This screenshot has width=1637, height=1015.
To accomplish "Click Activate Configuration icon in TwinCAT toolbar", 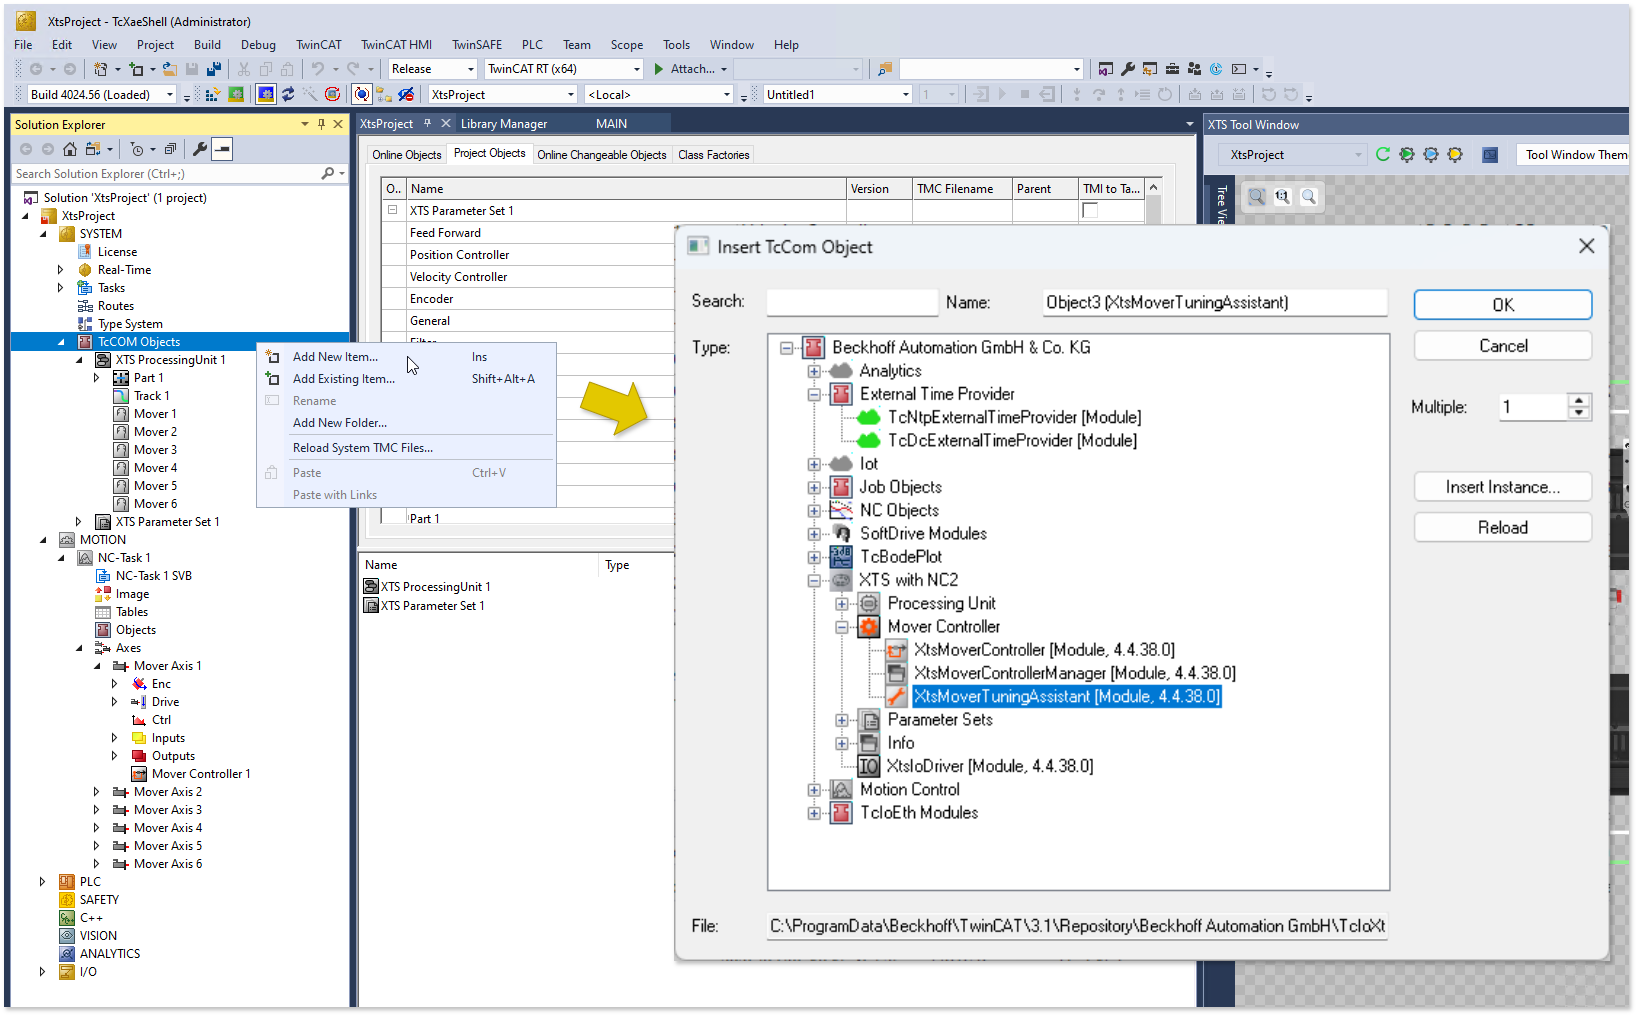I will 212,94.
